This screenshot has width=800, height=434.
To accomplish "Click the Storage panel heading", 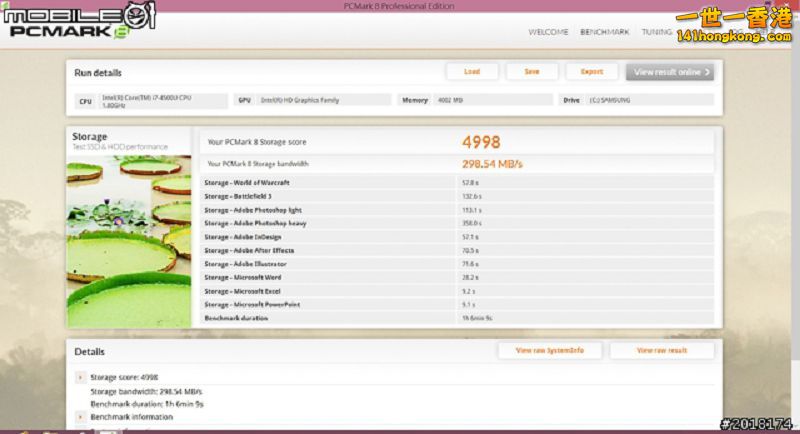I will pyautogui.click(x=90, y=137).
